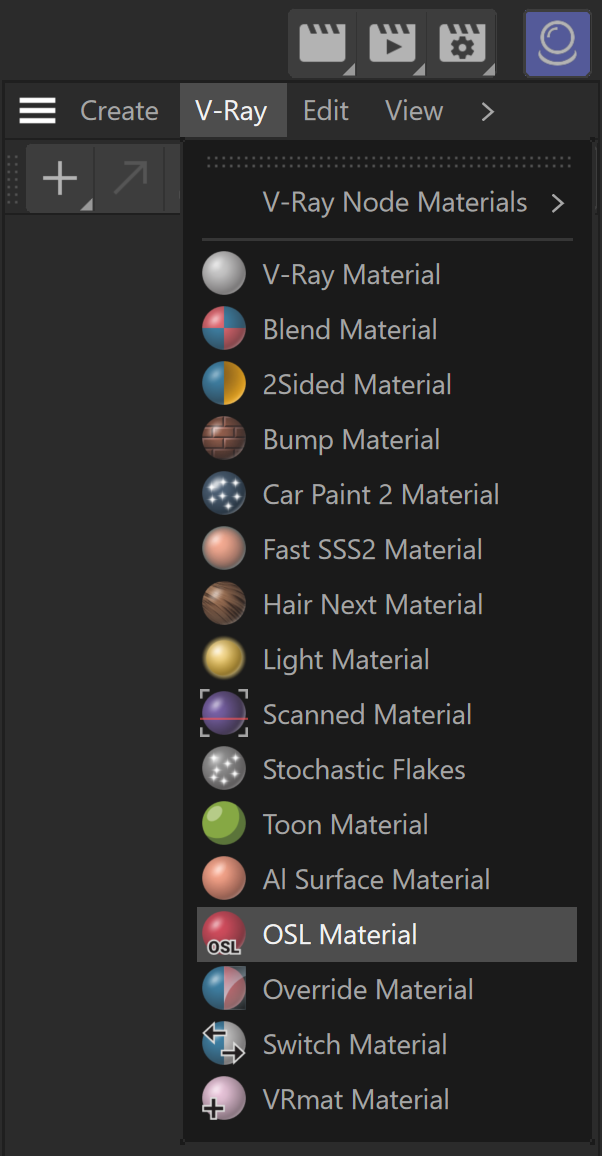Screen dimensions: 602x1156
Task: Select OSL Material from the list
Action: pyautogui.click(x=387, y=934)
